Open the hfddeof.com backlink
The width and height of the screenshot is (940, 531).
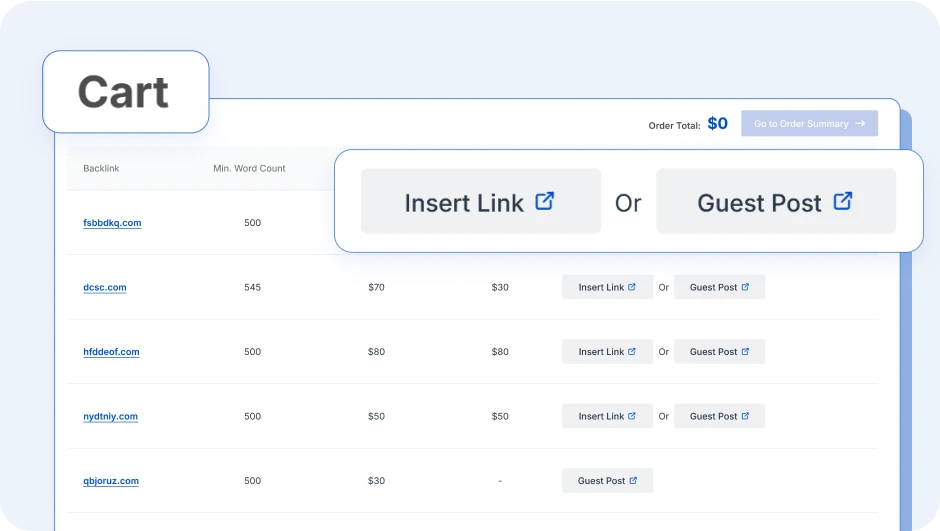click(112, 352)
